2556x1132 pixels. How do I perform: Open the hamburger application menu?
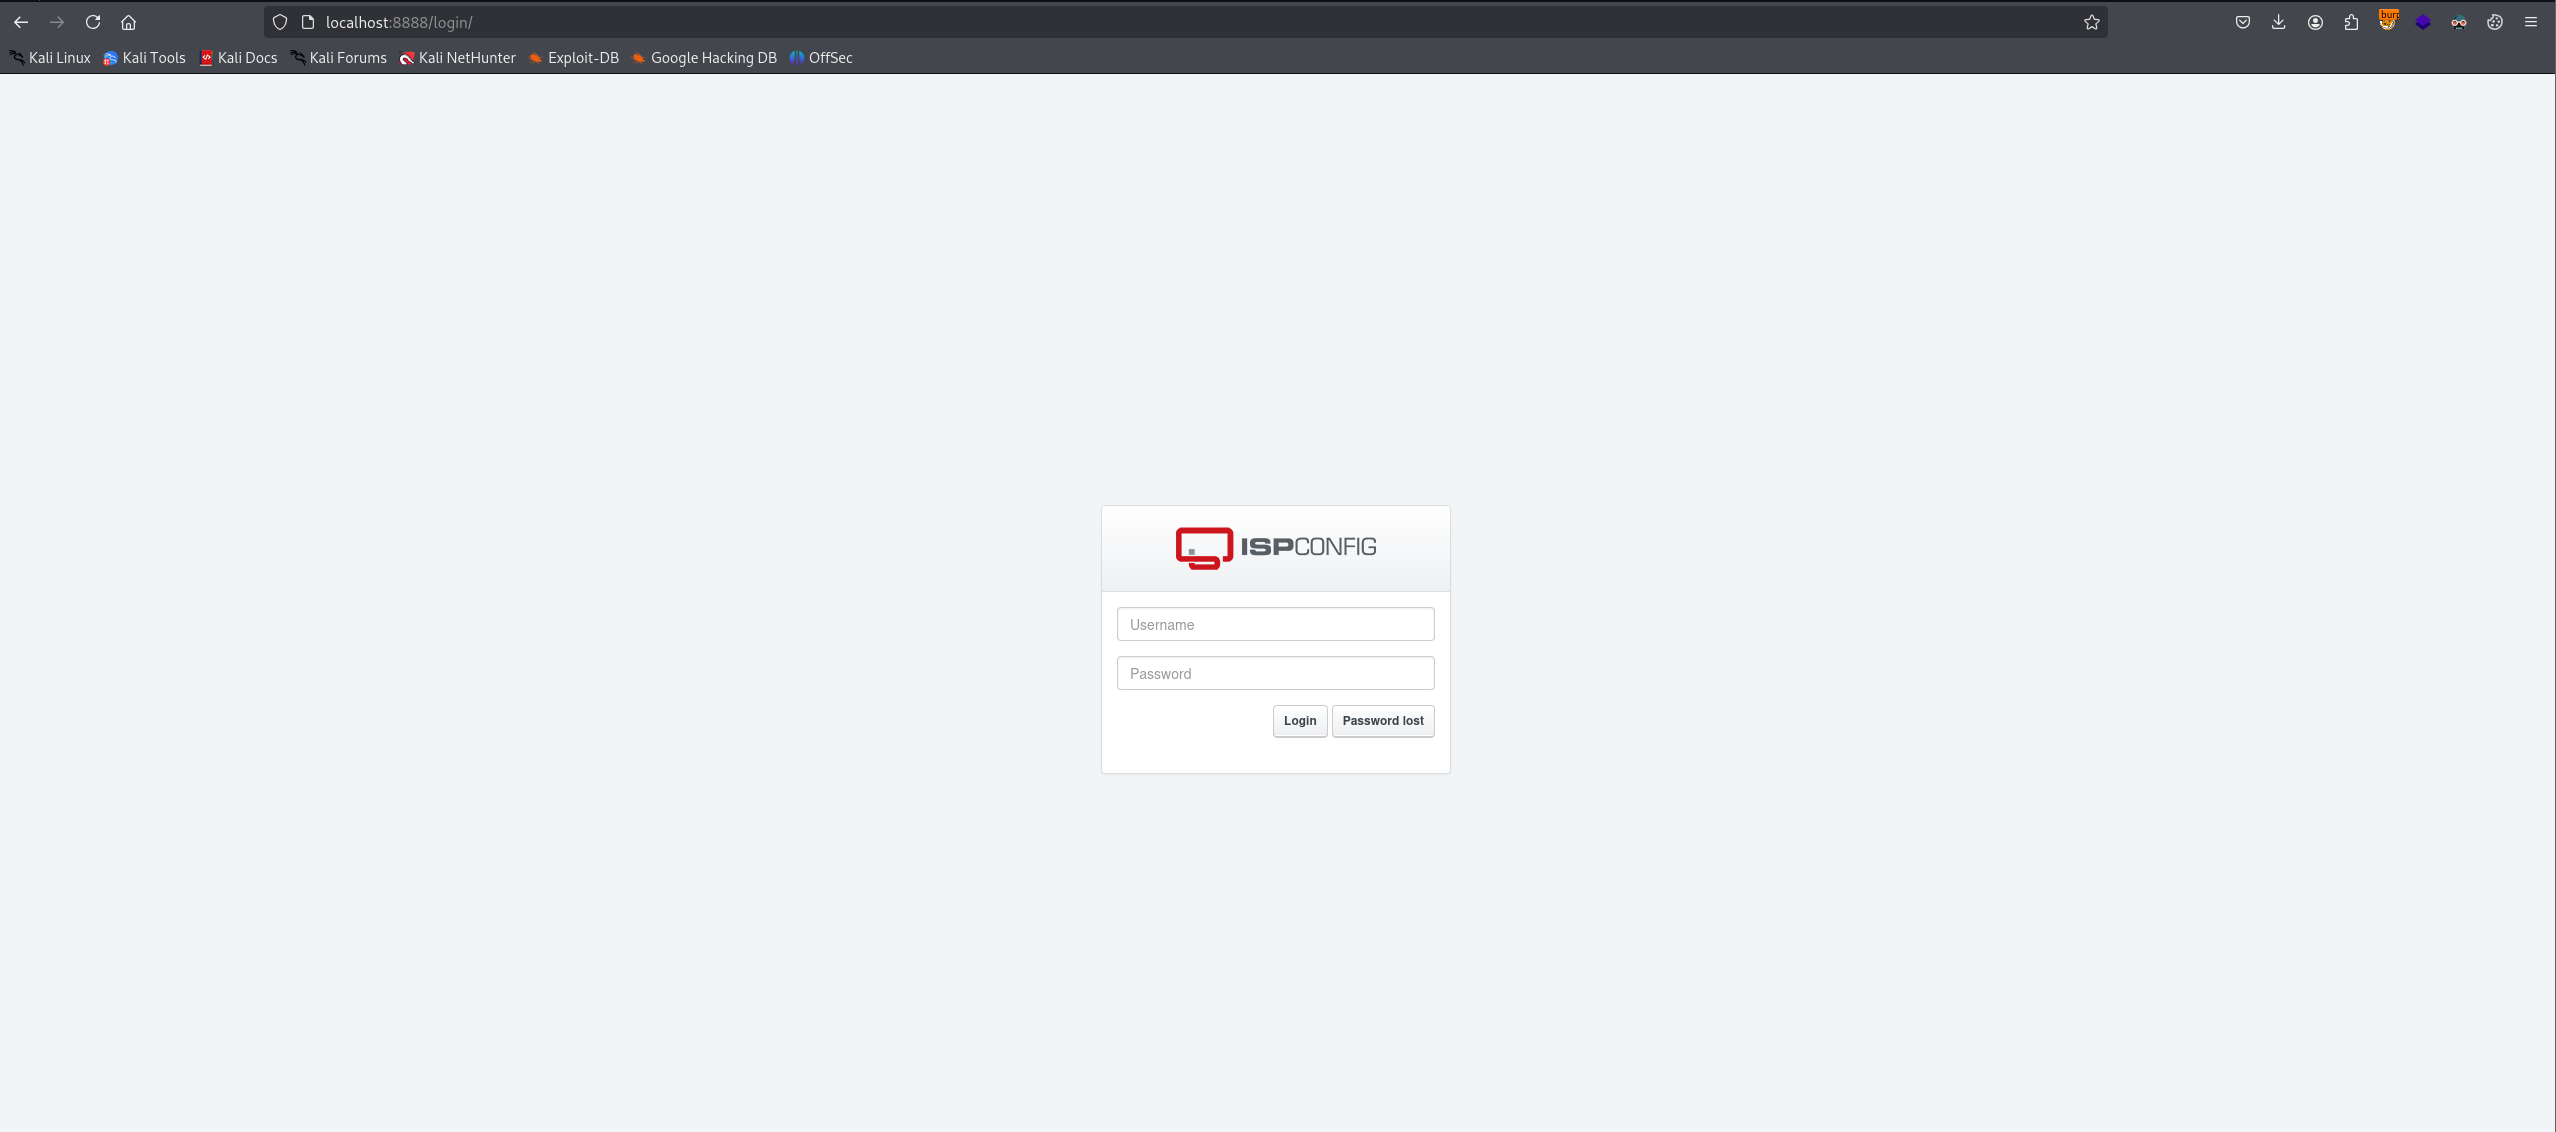2531,22
